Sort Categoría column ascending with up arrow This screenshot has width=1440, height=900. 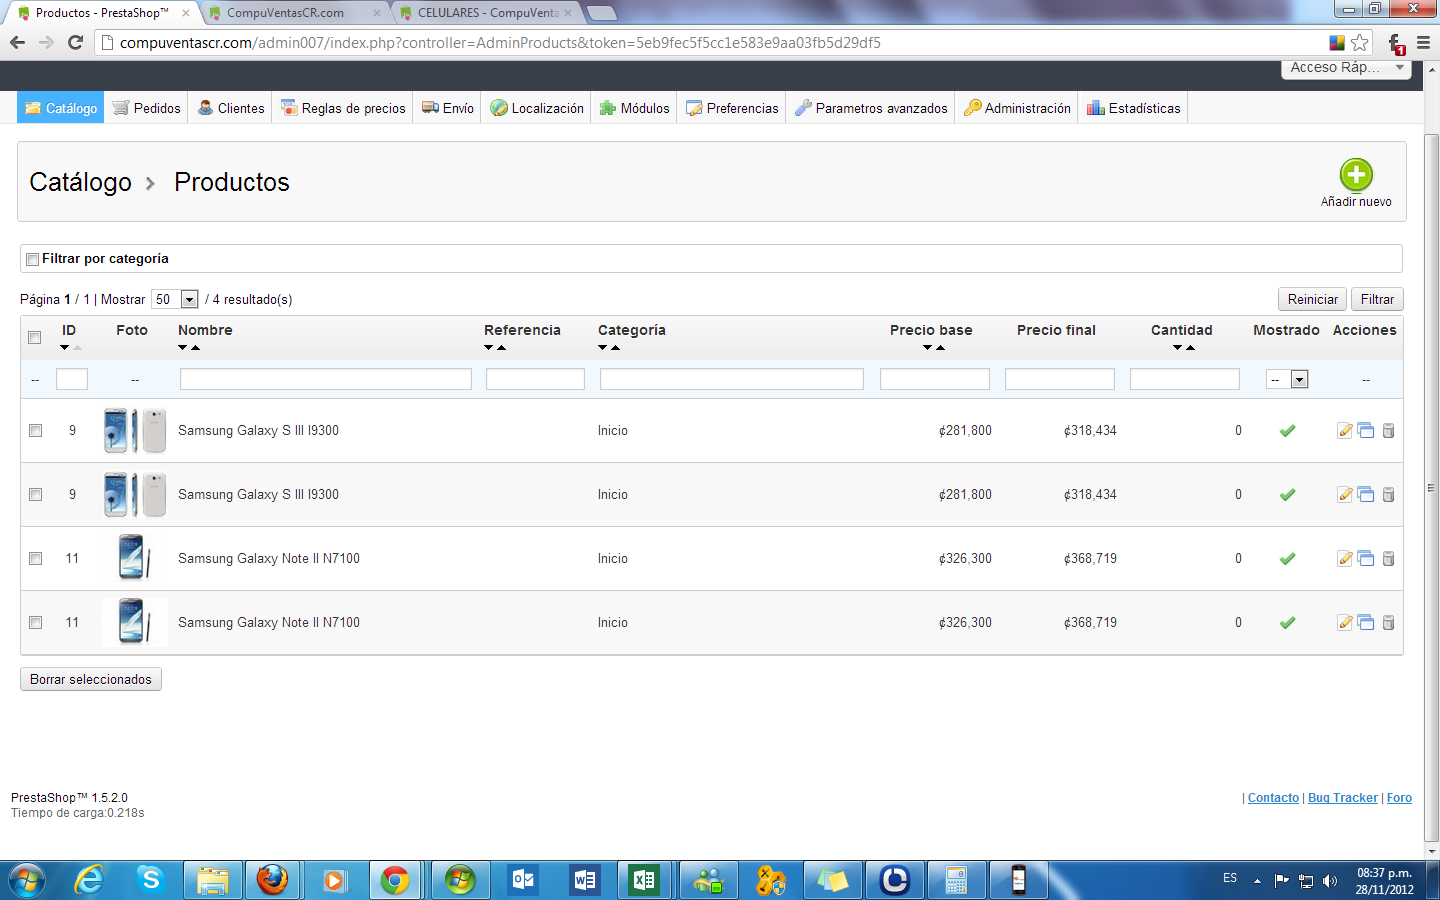(x=616, y=348)
